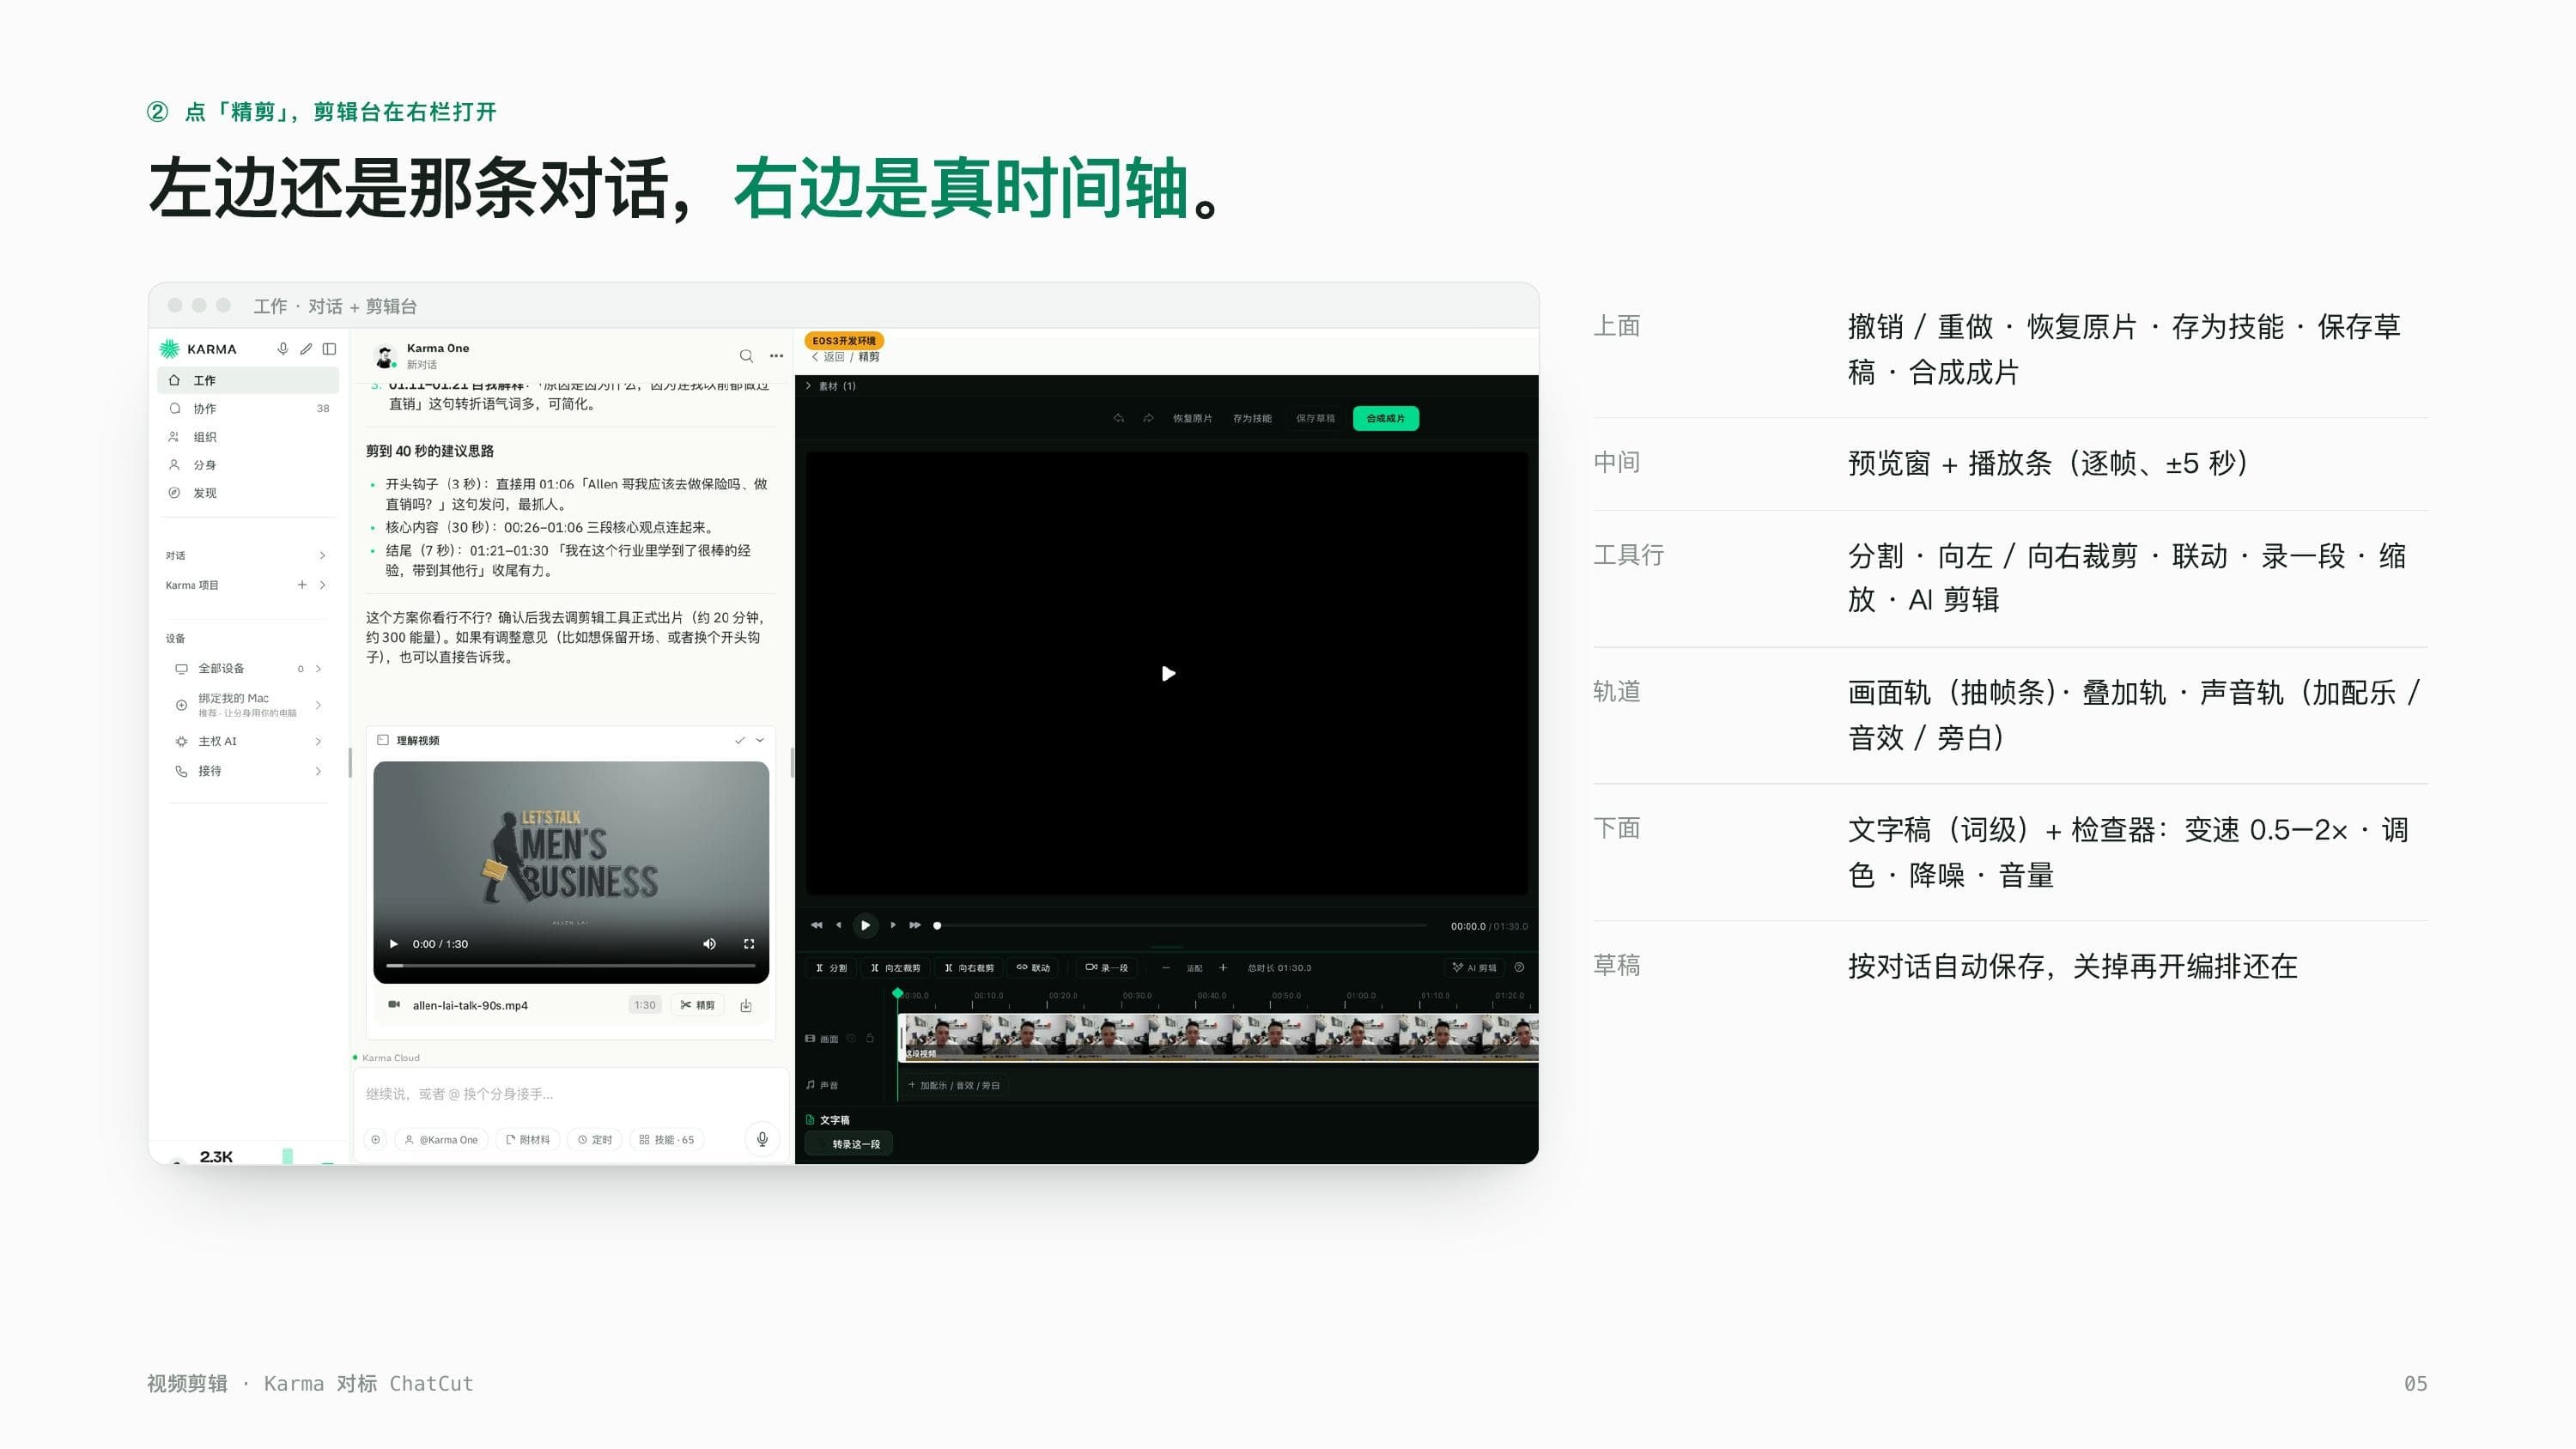Click the 返回 back link in editor
Screen dimensions: 2576x1449
(x=829, y=357)
